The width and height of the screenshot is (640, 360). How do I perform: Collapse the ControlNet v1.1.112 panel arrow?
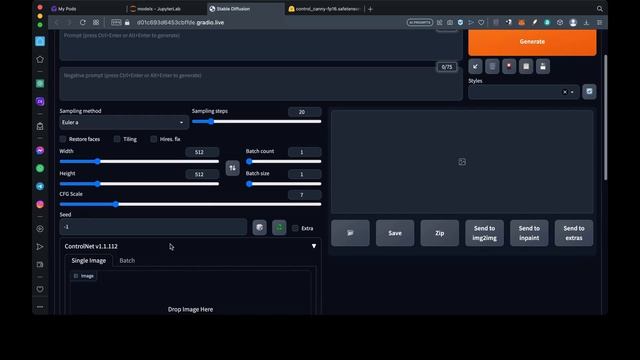pos(314,246)
